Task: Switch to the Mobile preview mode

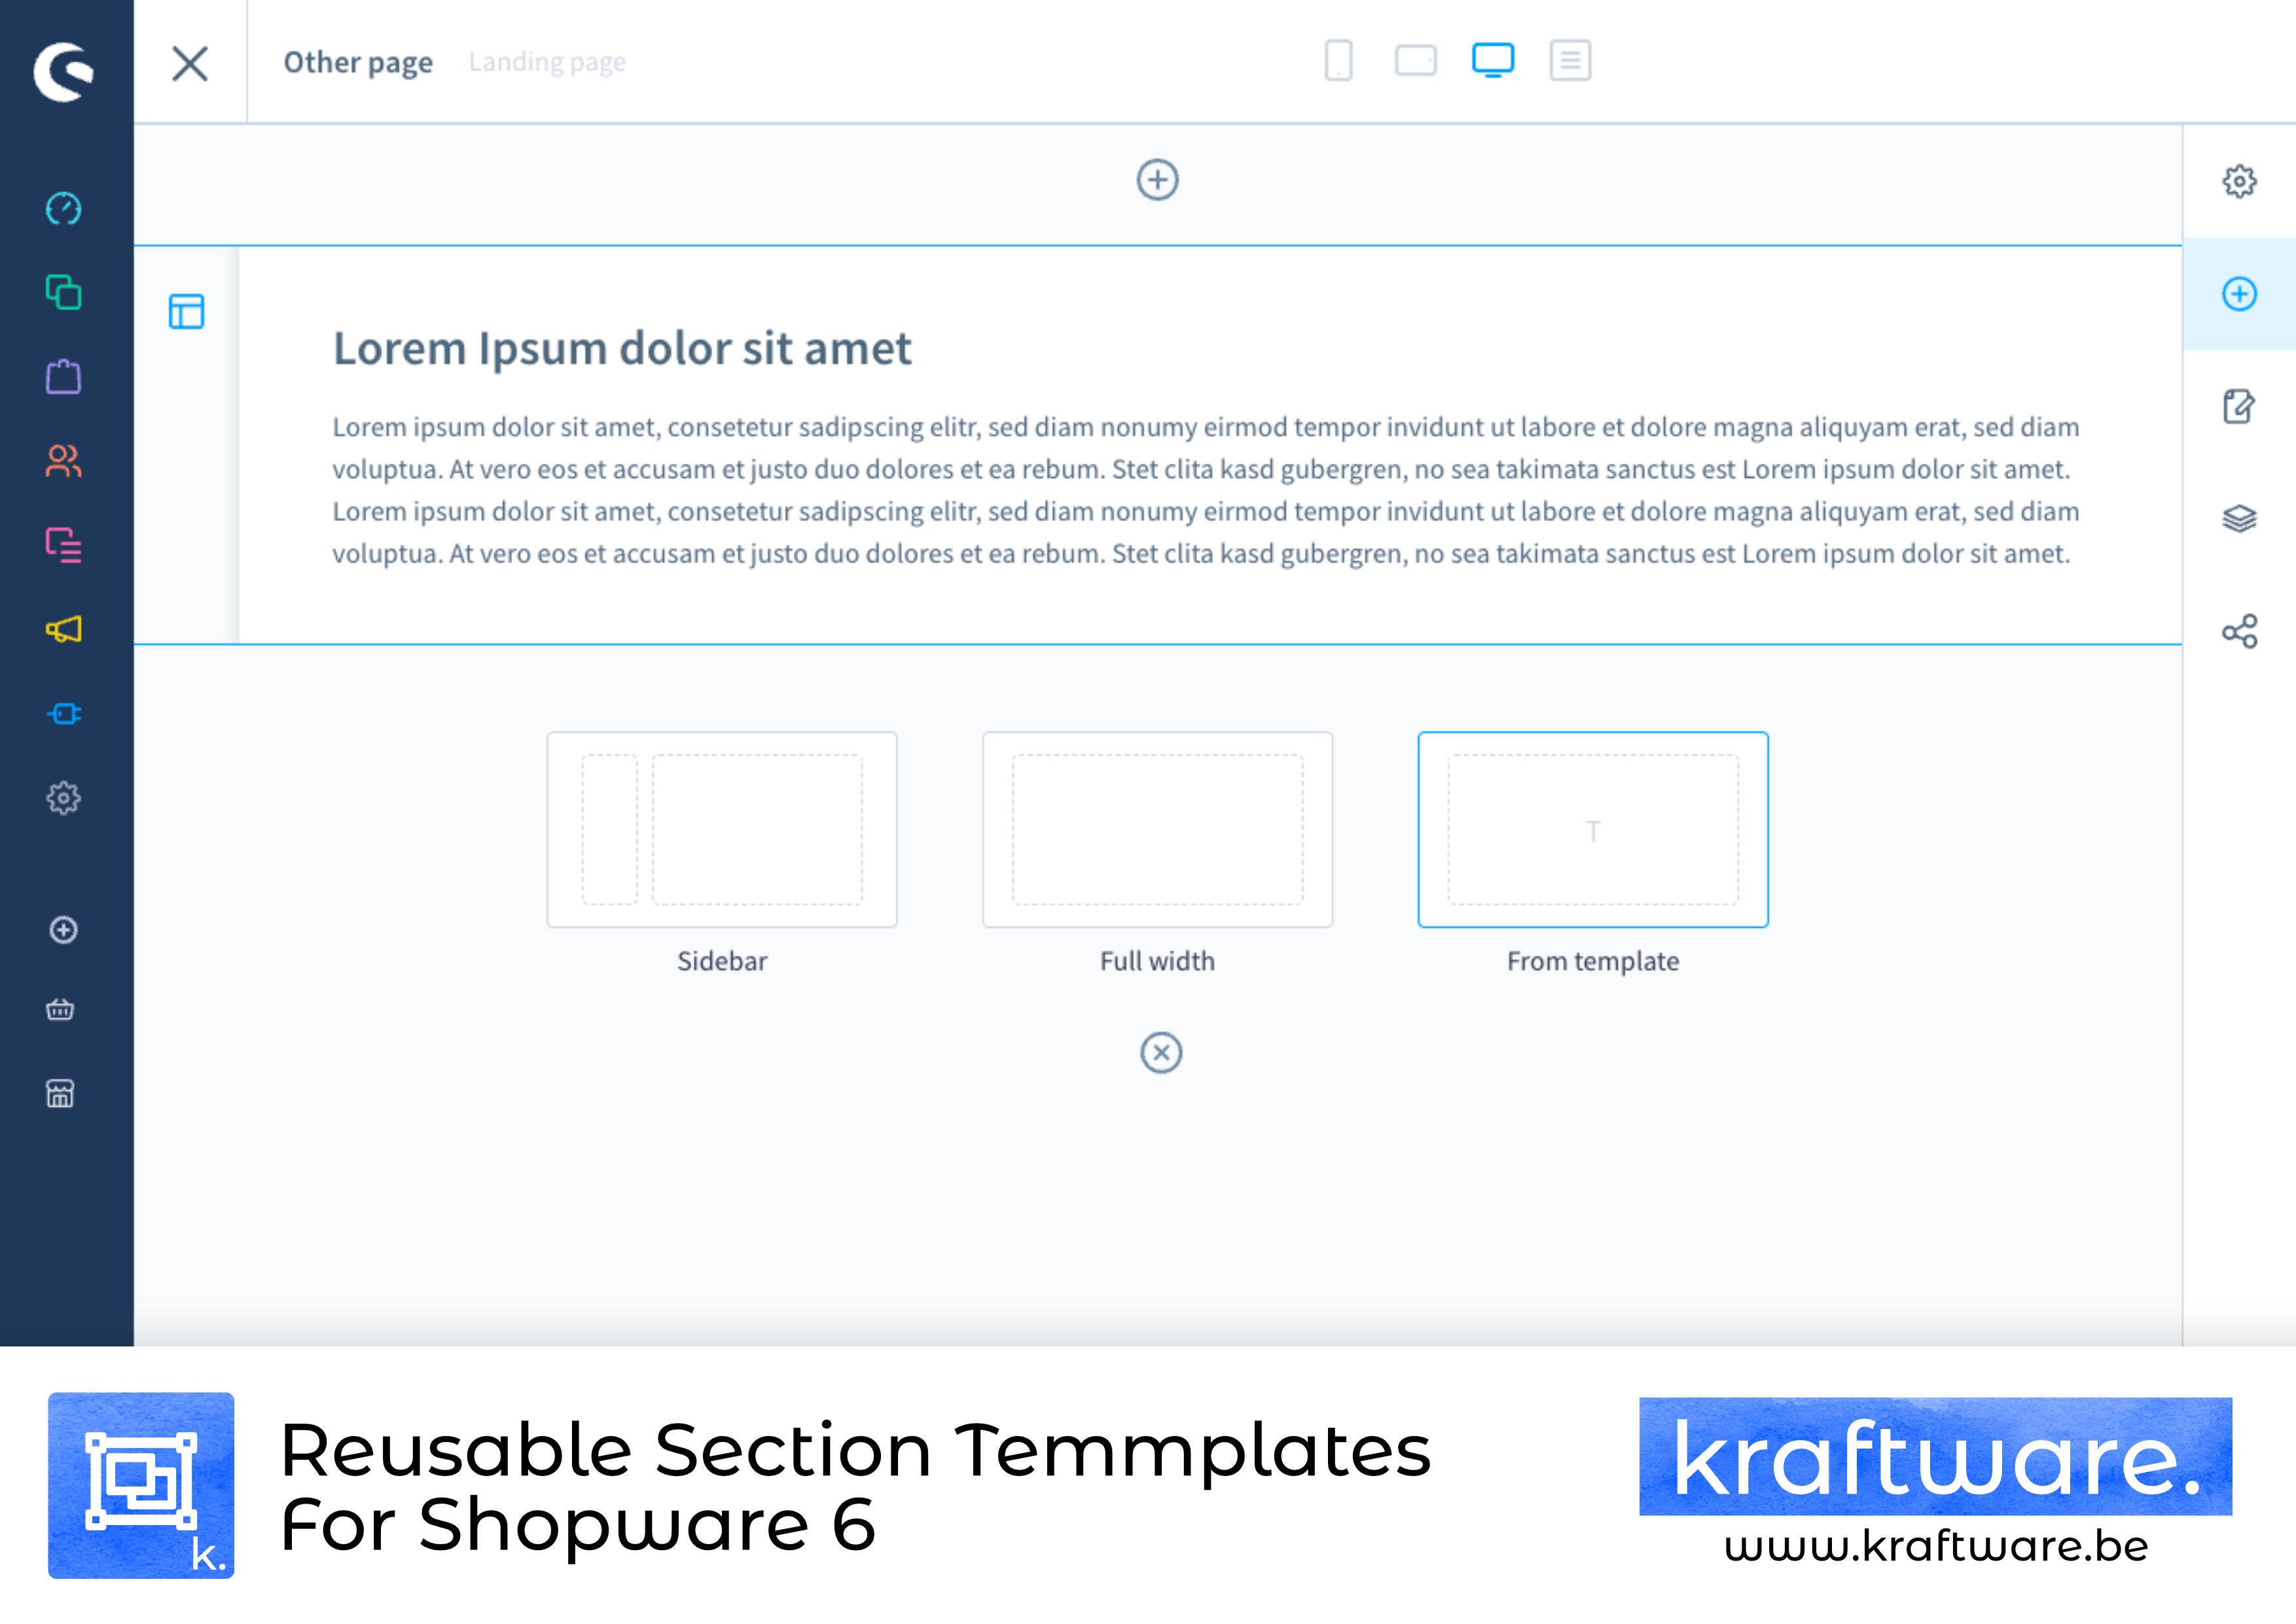Action: point(1337,62)
